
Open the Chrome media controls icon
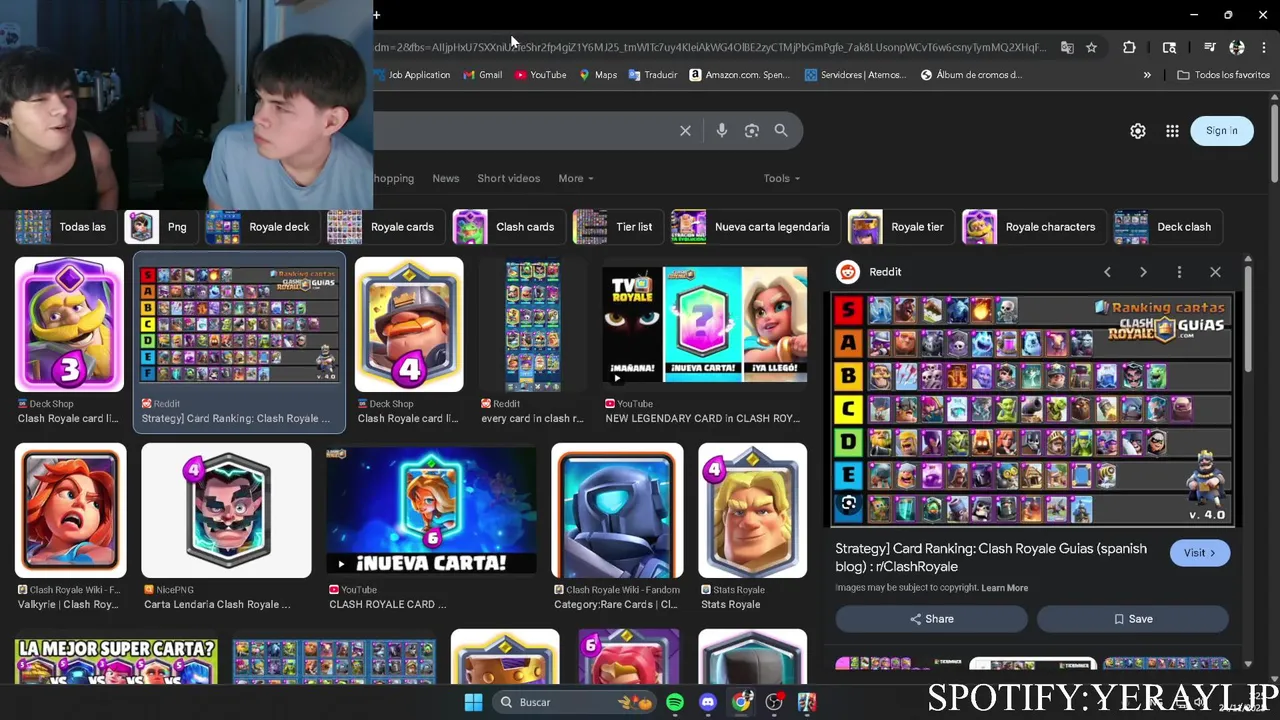click(x=1209, y=47)
